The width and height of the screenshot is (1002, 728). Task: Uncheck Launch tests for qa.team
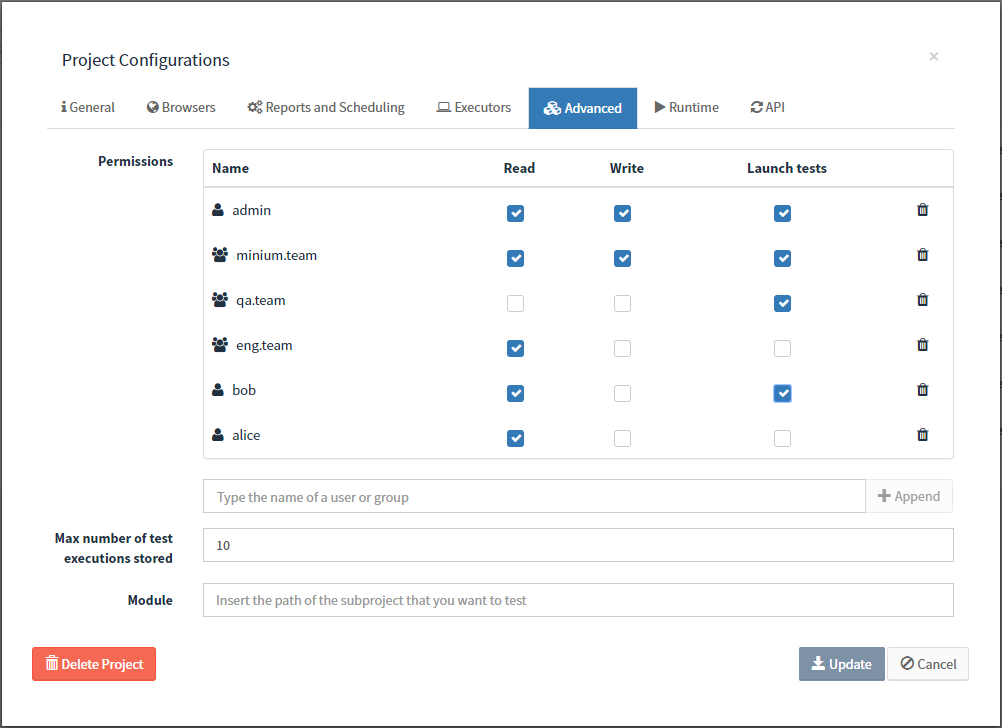[x=782, y=303]
